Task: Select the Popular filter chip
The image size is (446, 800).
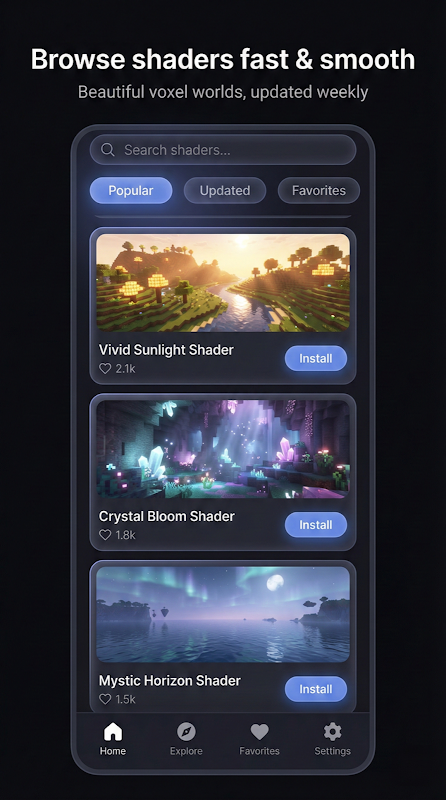Action: (131, 190)
